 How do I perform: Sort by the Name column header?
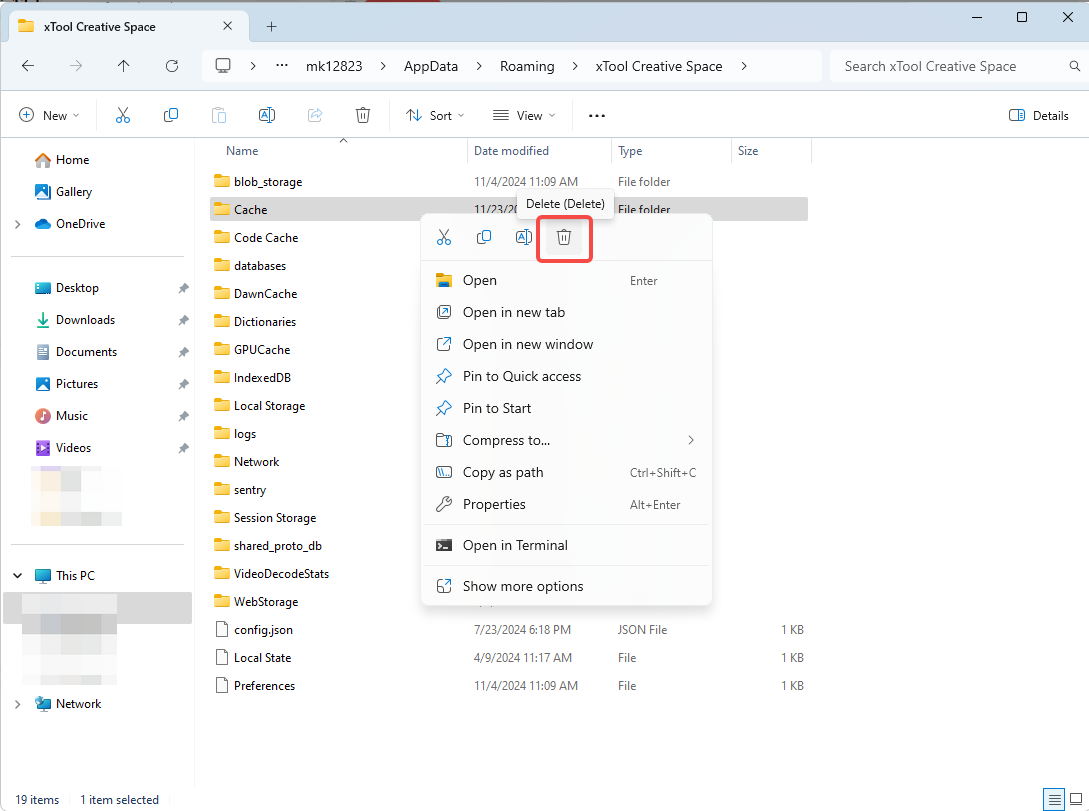click(242, 151)
